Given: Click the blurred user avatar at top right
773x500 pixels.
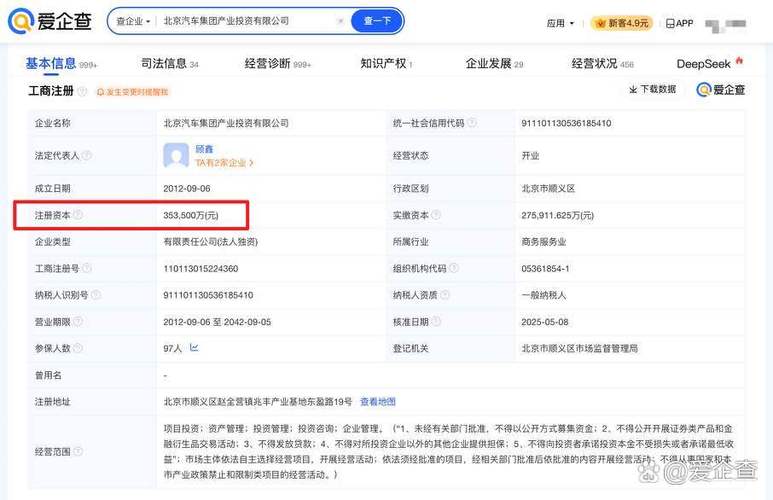Looking at the screenshot, I should (x=725, y=24).
